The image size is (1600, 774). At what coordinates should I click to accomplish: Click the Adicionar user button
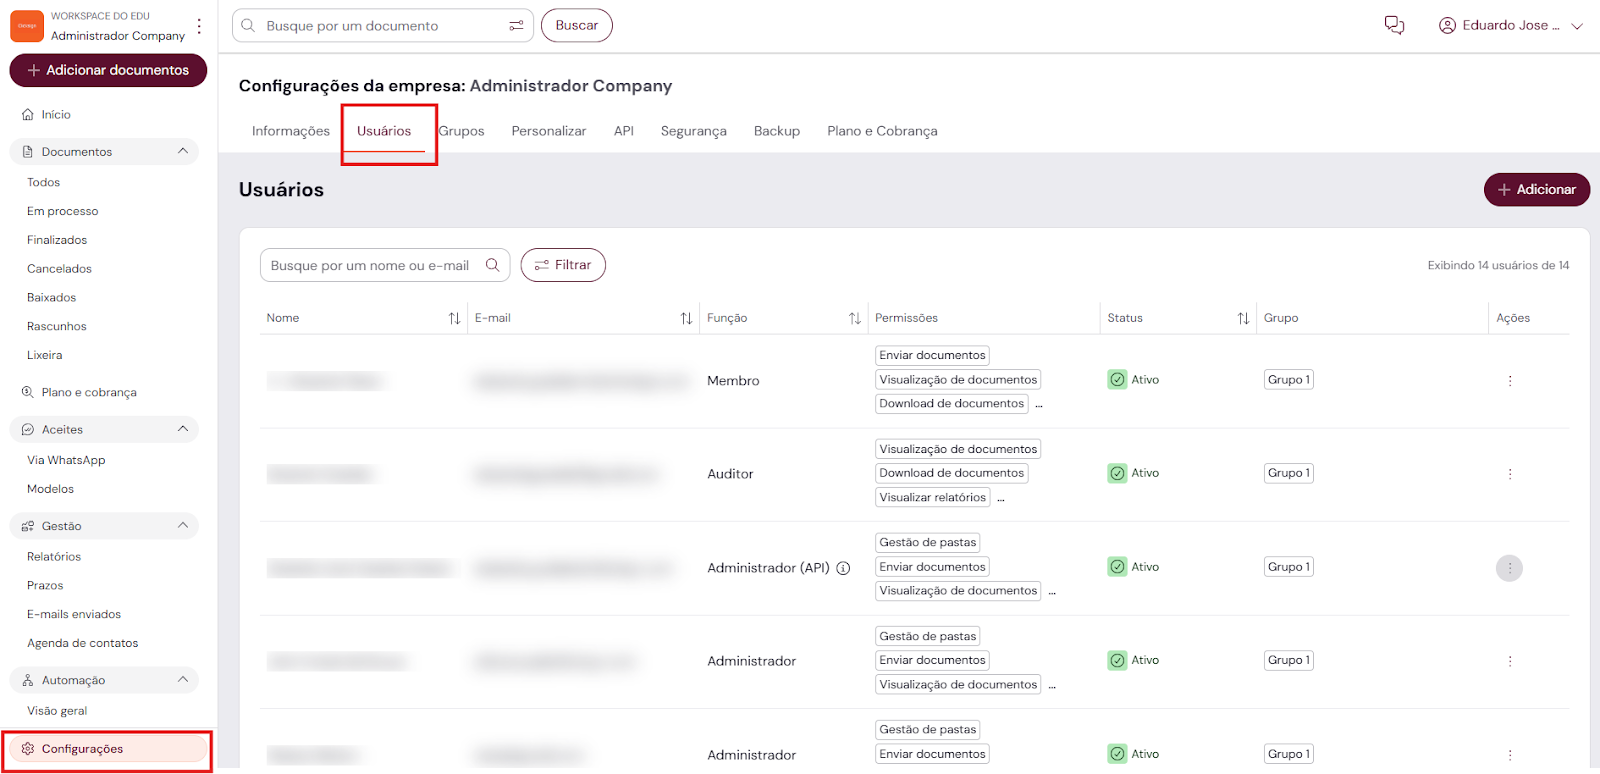(1536, 189)
